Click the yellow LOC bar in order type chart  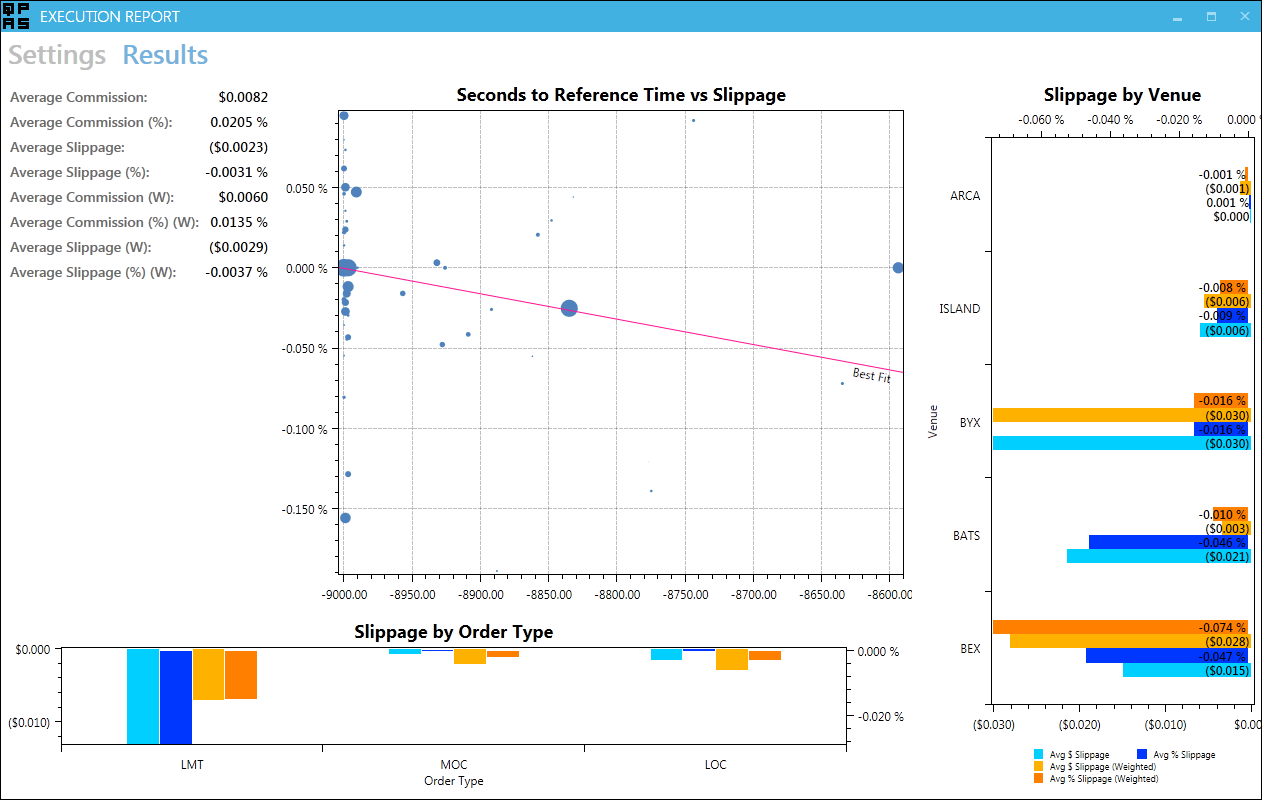(732, 659)
